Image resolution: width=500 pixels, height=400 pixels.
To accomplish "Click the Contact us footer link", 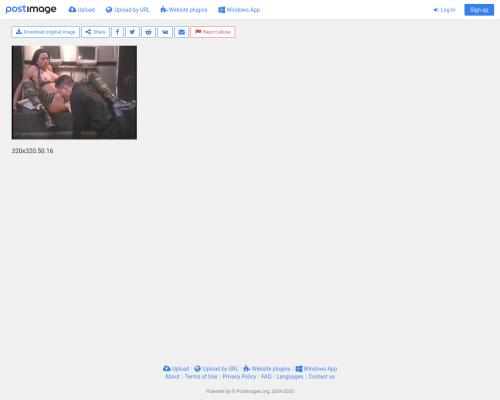I will [x=322, y=376].
